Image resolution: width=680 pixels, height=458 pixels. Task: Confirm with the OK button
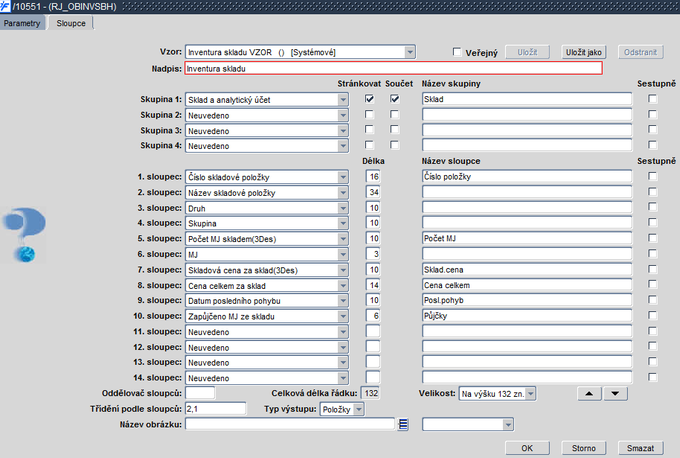527,447
